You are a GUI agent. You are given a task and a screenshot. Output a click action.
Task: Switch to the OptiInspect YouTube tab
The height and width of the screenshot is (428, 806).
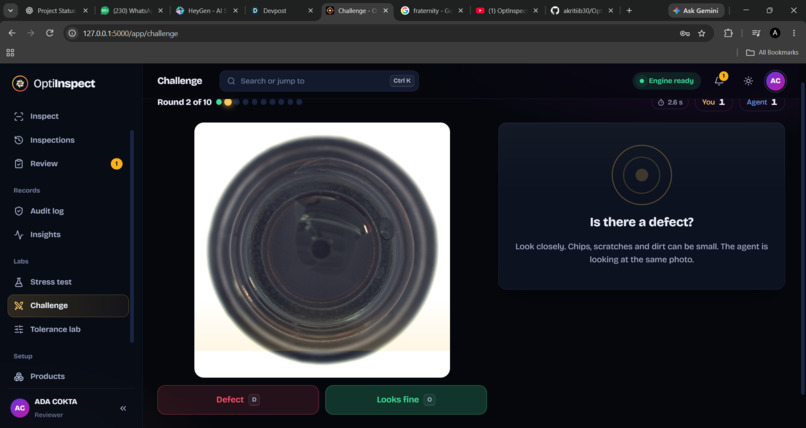[507, 10]
